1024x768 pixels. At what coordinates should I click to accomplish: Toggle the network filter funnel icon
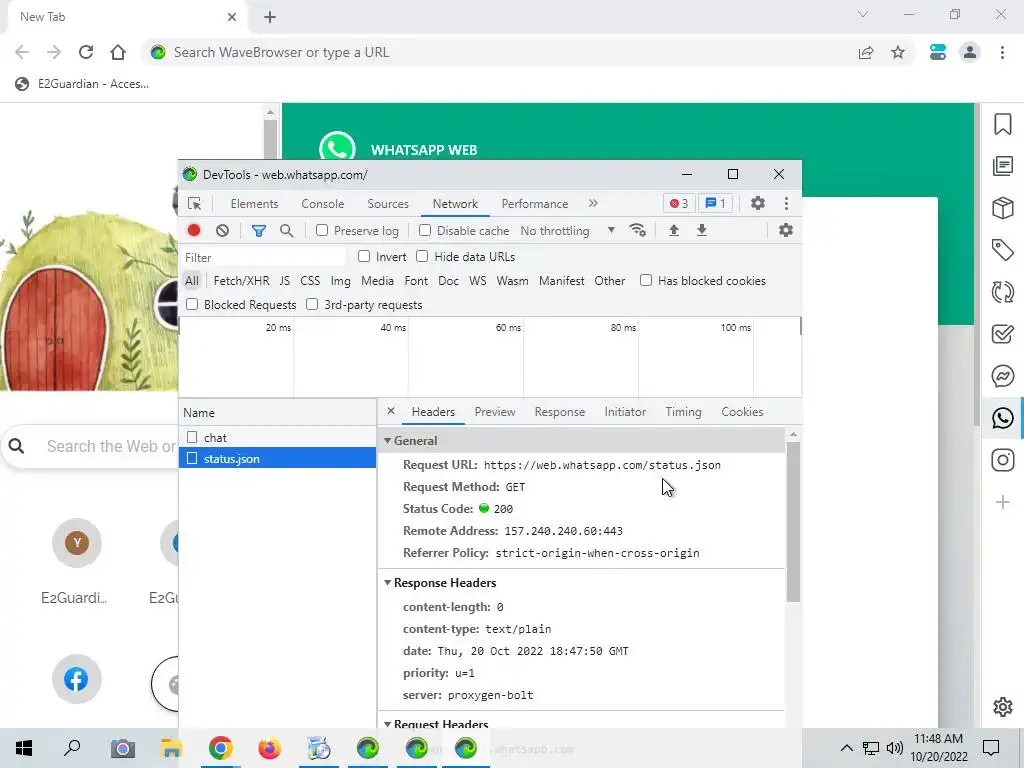pyautogui.click(x=259, y=231)
